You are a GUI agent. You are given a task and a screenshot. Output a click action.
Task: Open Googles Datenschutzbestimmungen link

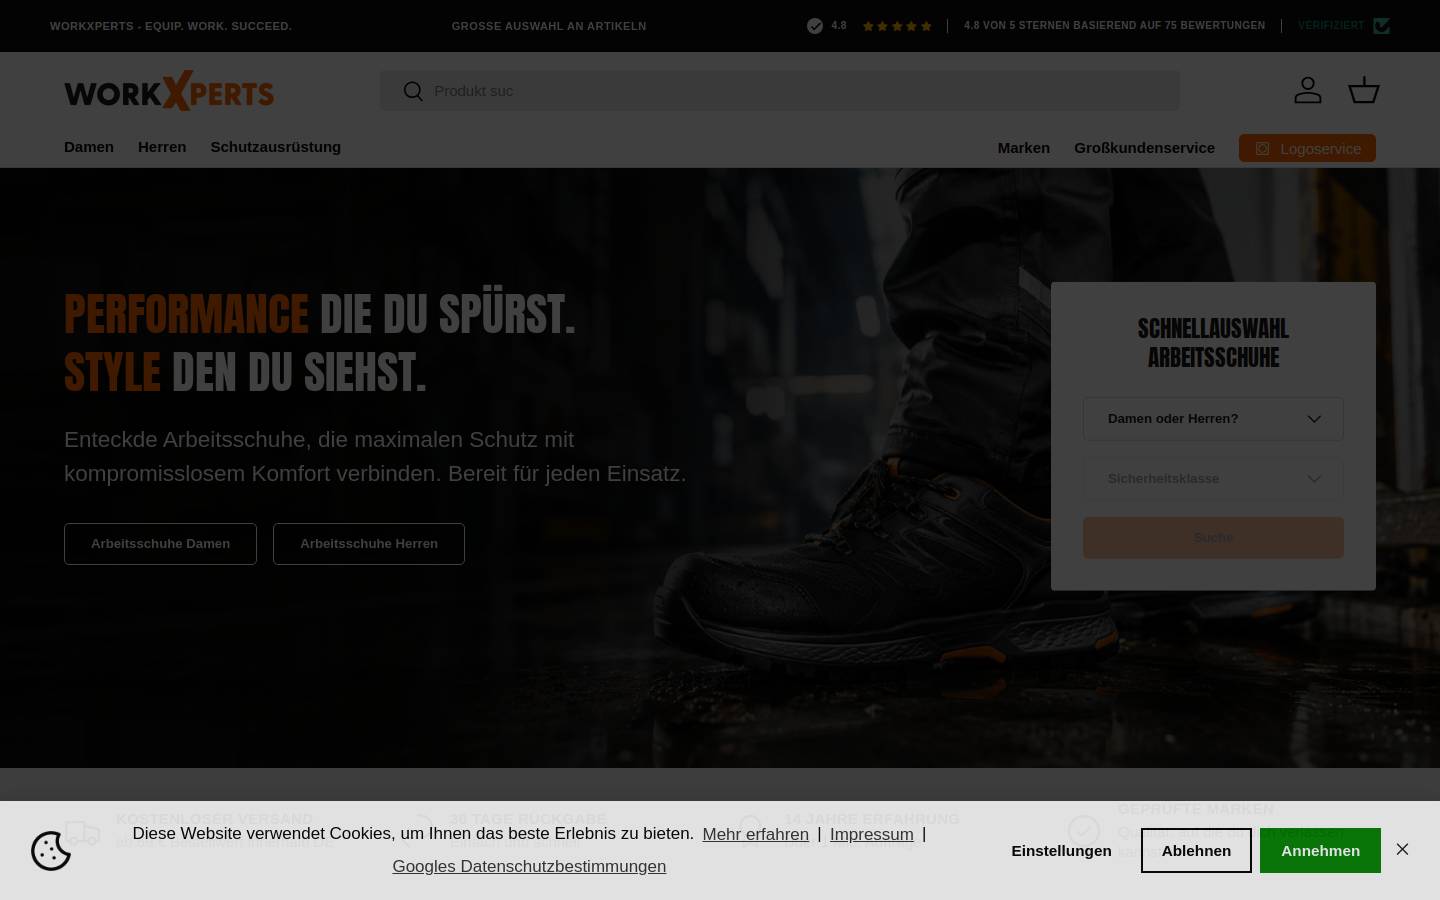[529, 866]
